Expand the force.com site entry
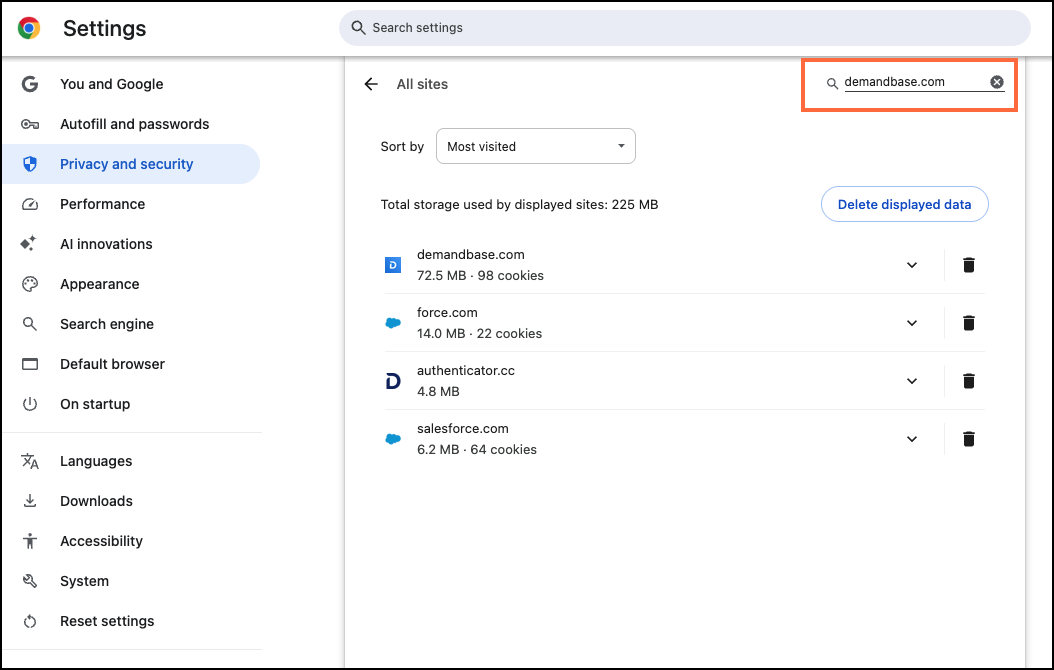 coord(911,323)
